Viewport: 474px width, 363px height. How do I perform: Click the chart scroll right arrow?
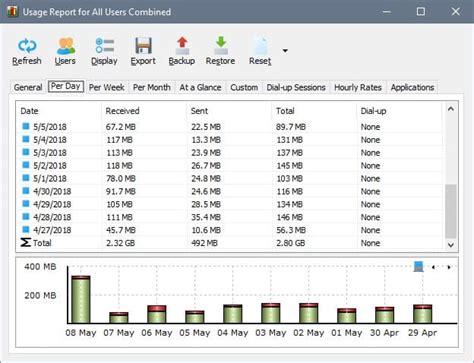(449, 267)
